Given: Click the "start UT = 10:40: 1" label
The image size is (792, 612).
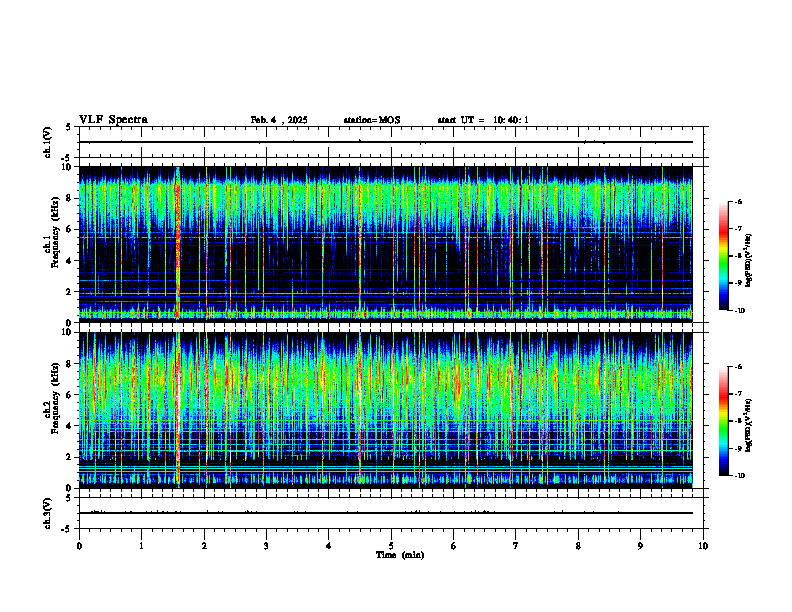Looking at the screenshot, I should click(483, 120).
